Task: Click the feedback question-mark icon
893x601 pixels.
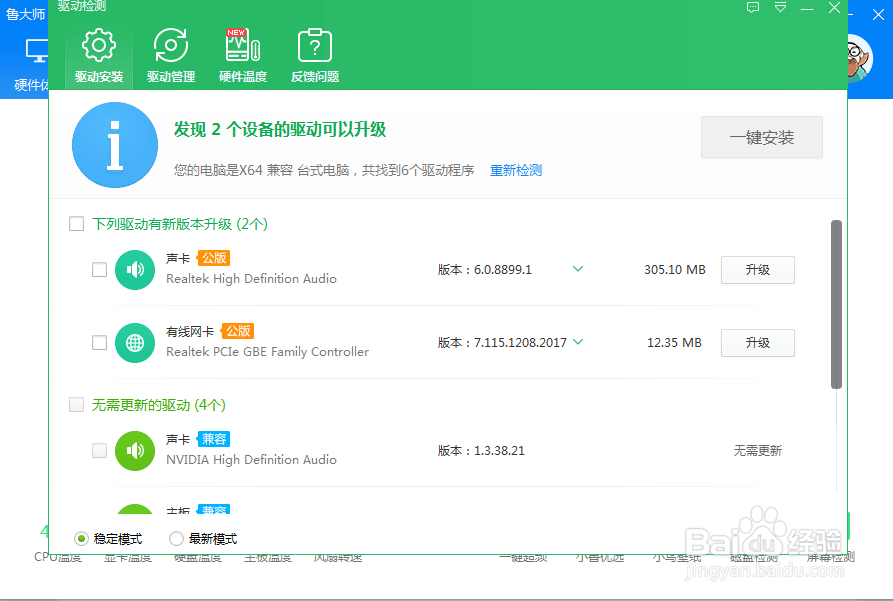Action: click(x=315, y=45)
